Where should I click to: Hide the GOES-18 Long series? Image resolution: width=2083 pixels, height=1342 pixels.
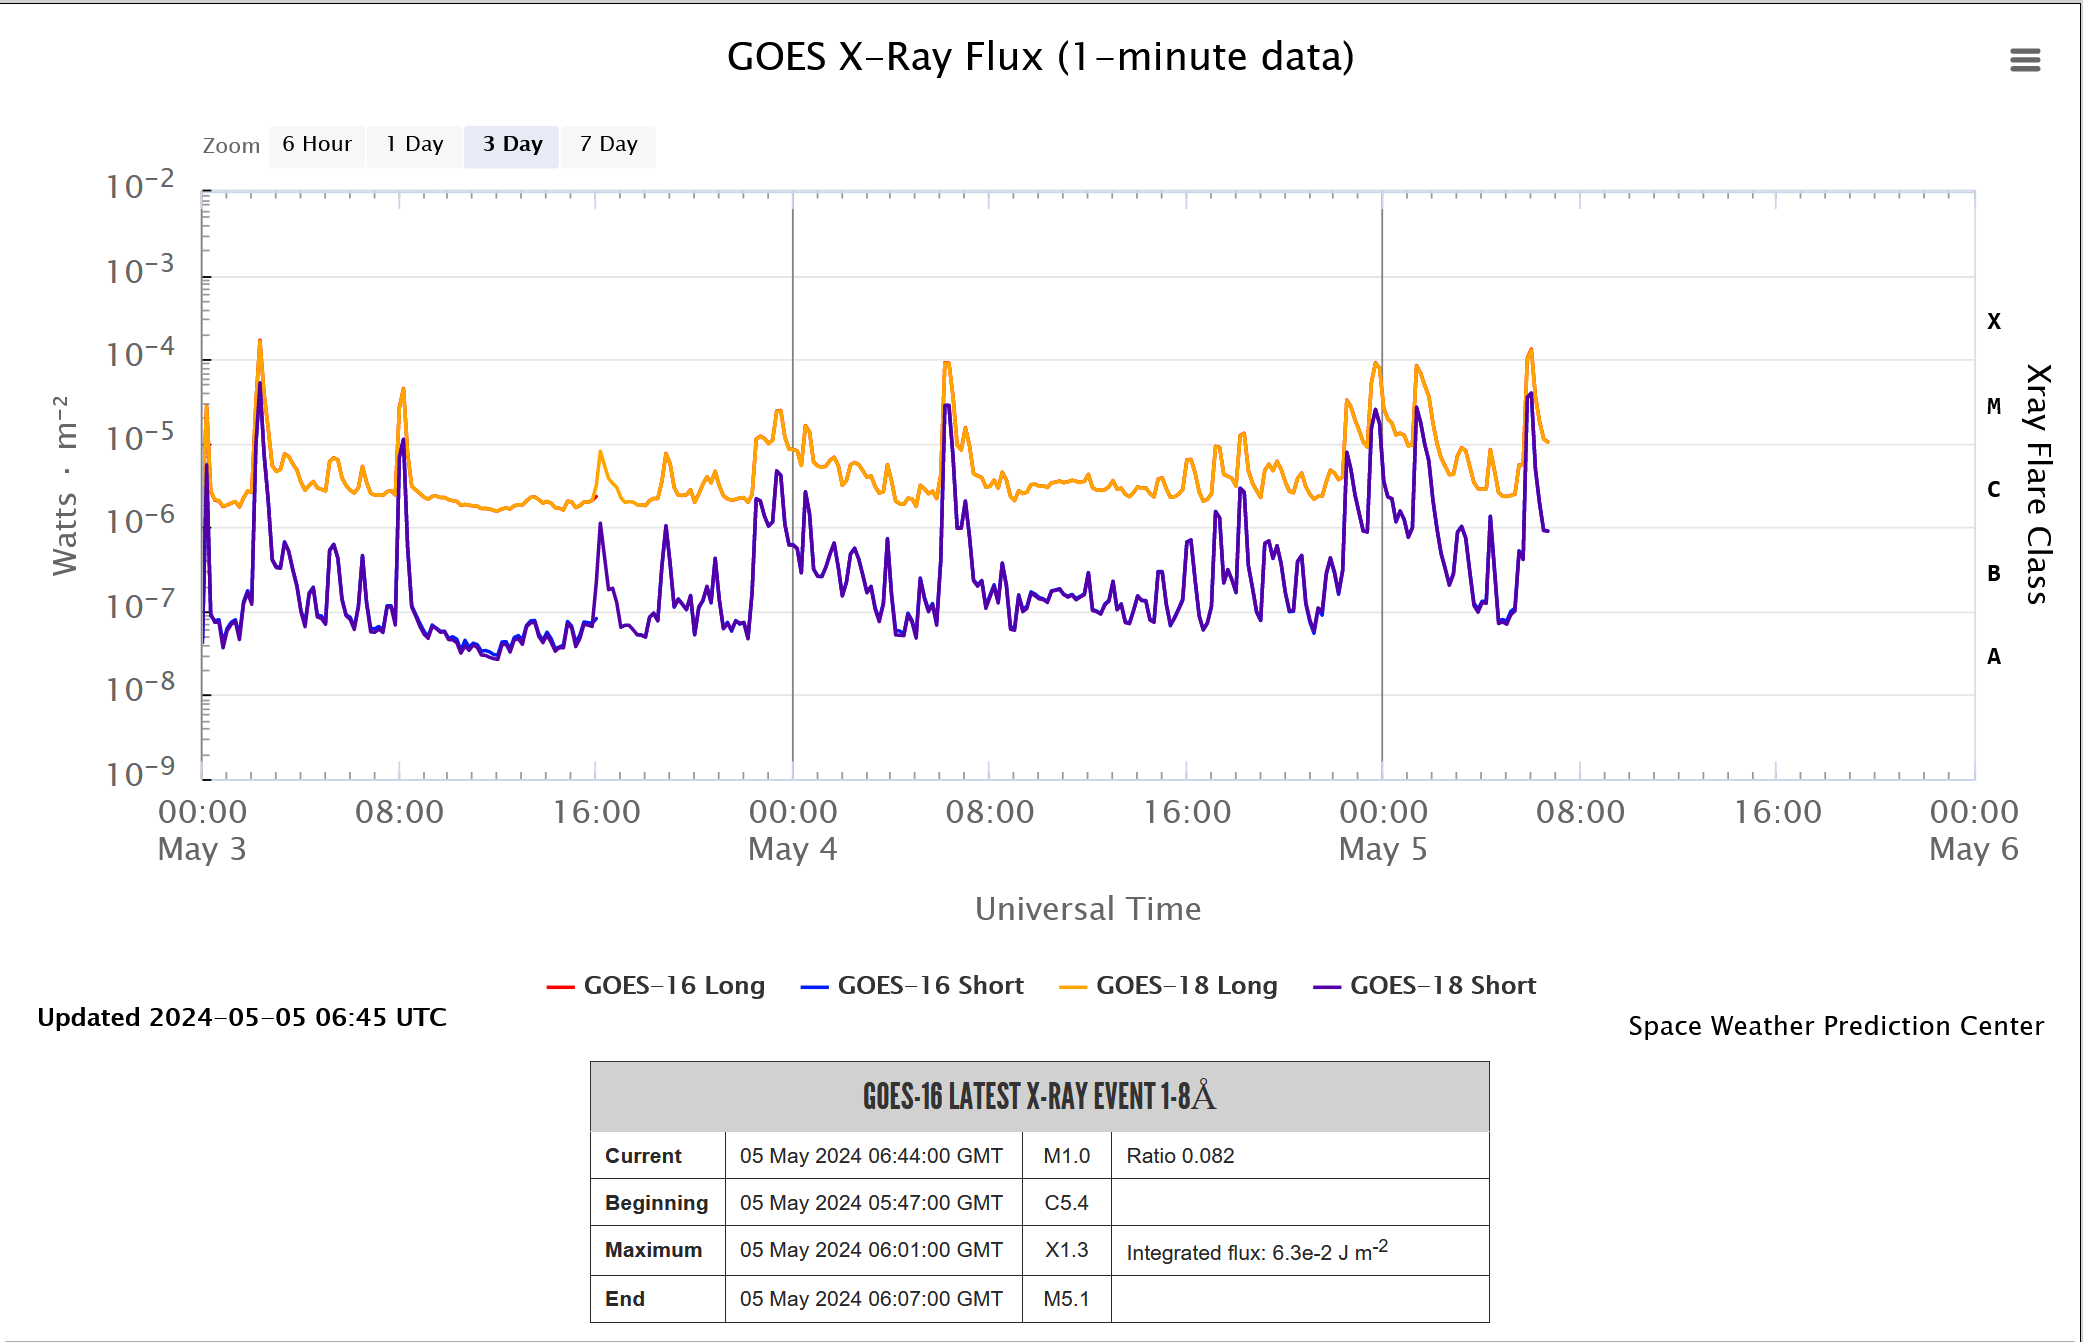click(1186, 986)
